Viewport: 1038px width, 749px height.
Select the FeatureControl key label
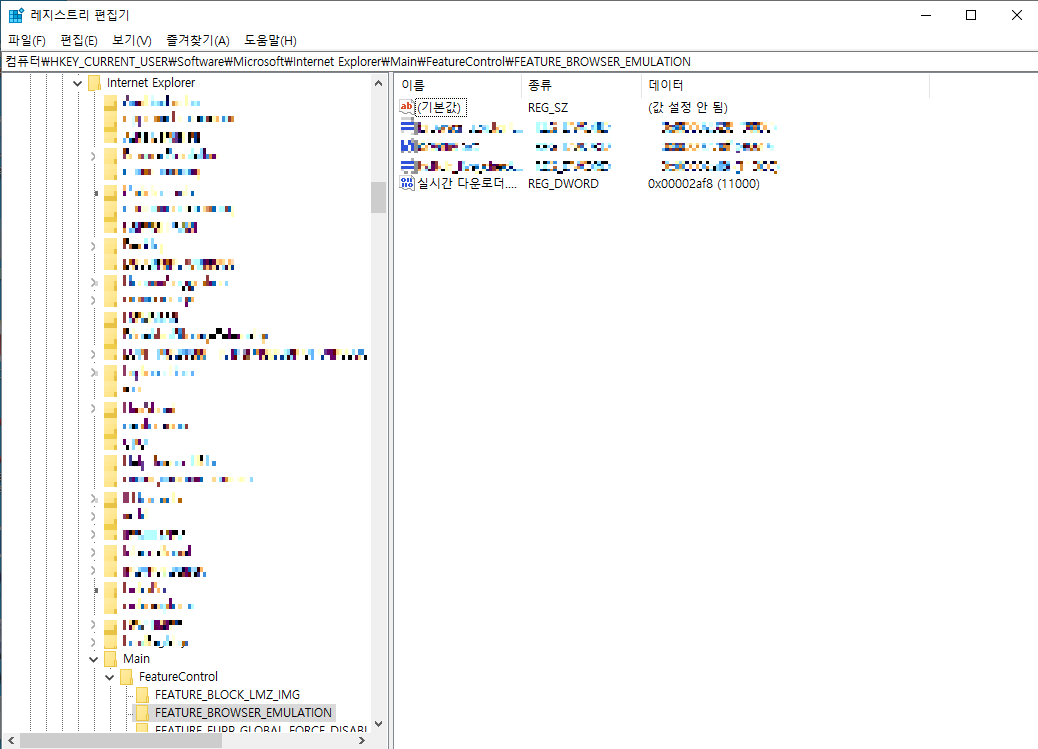click(178, 677)
